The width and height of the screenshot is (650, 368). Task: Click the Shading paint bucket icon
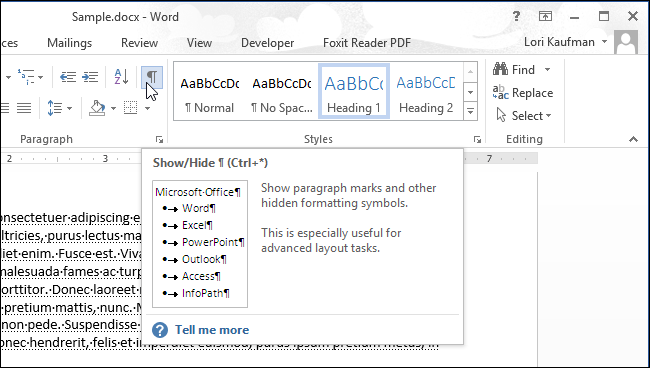[97, 109]
